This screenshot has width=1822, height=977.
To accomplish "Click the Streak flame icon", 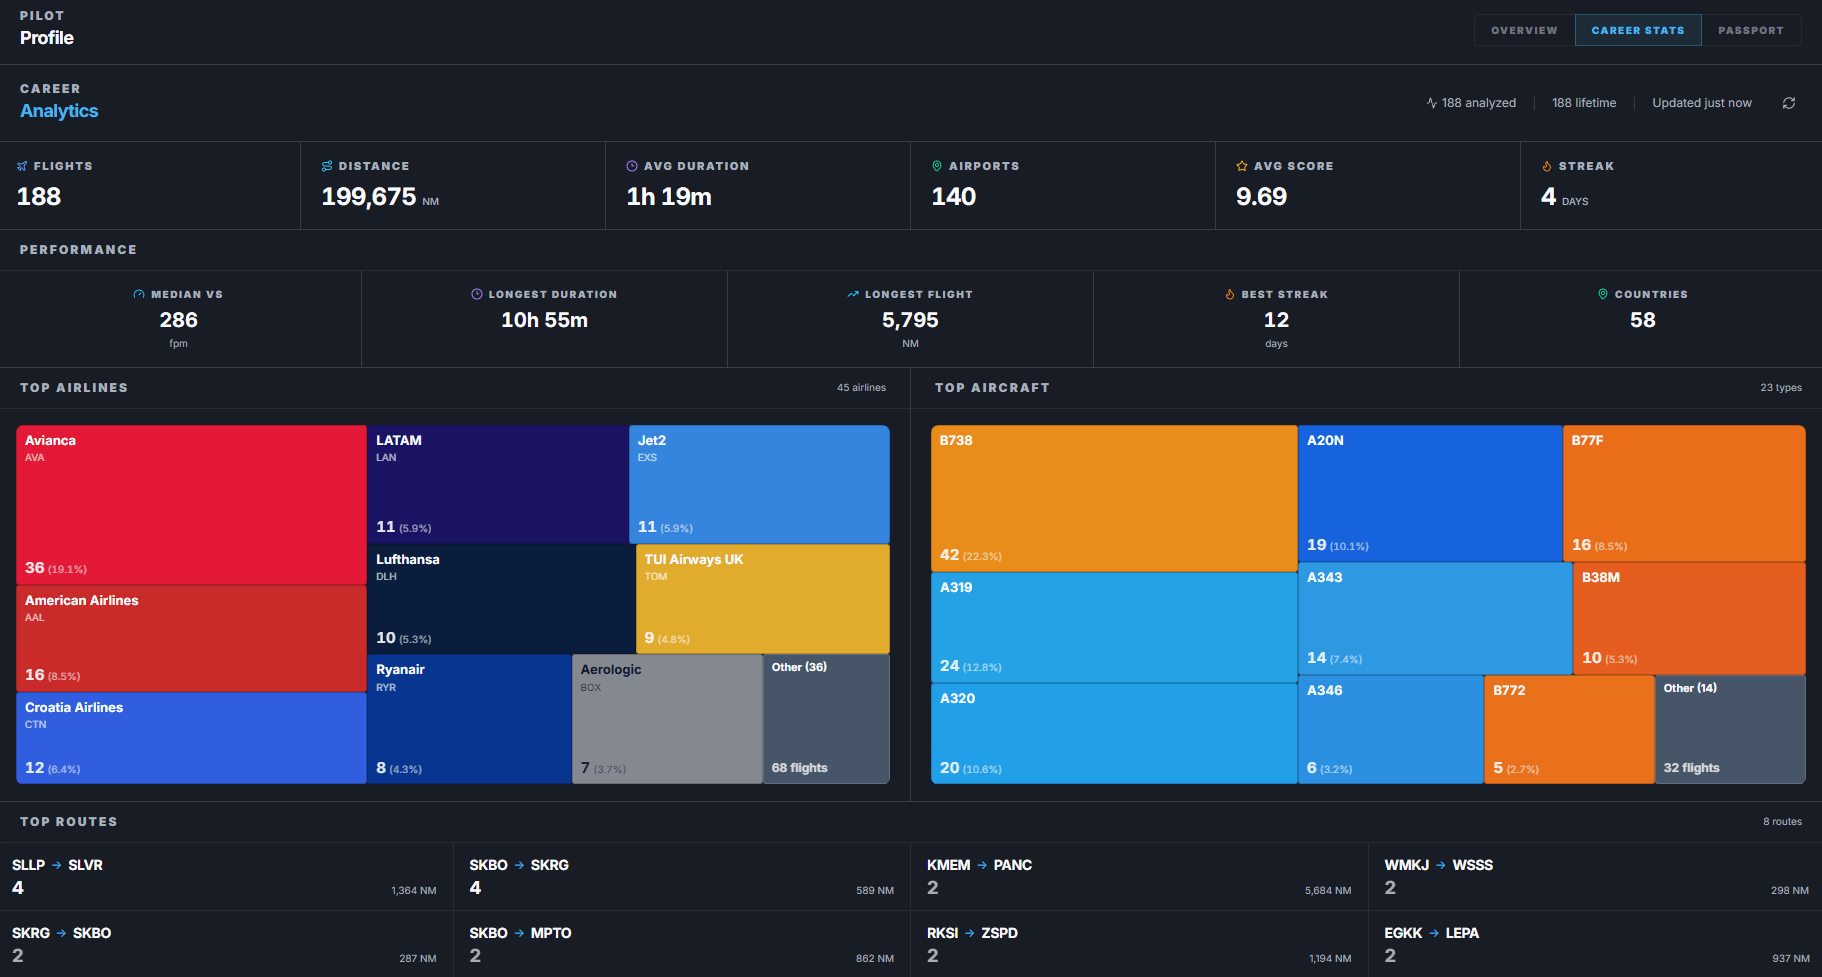I will [1547, 166].
